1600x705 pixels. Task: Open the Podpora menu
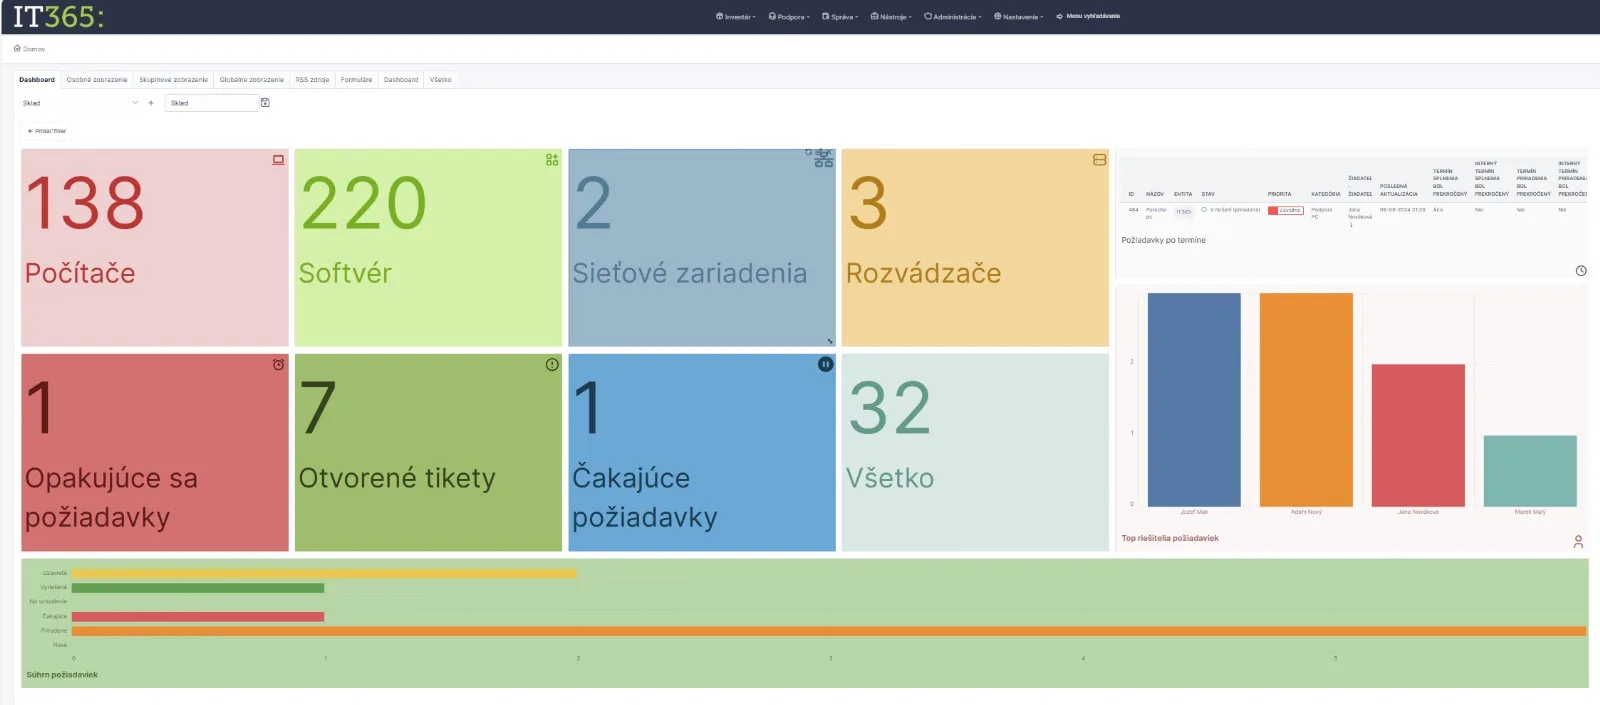point(789,17)
